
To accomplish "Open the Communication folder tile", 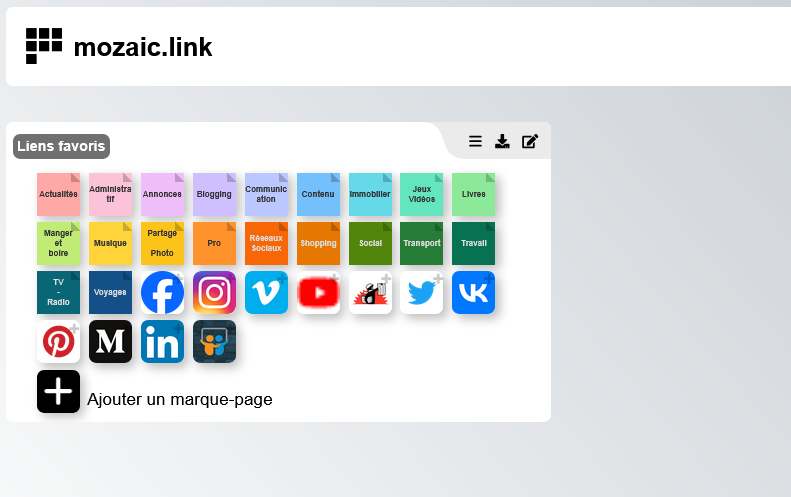I will [x=266, y=194].
